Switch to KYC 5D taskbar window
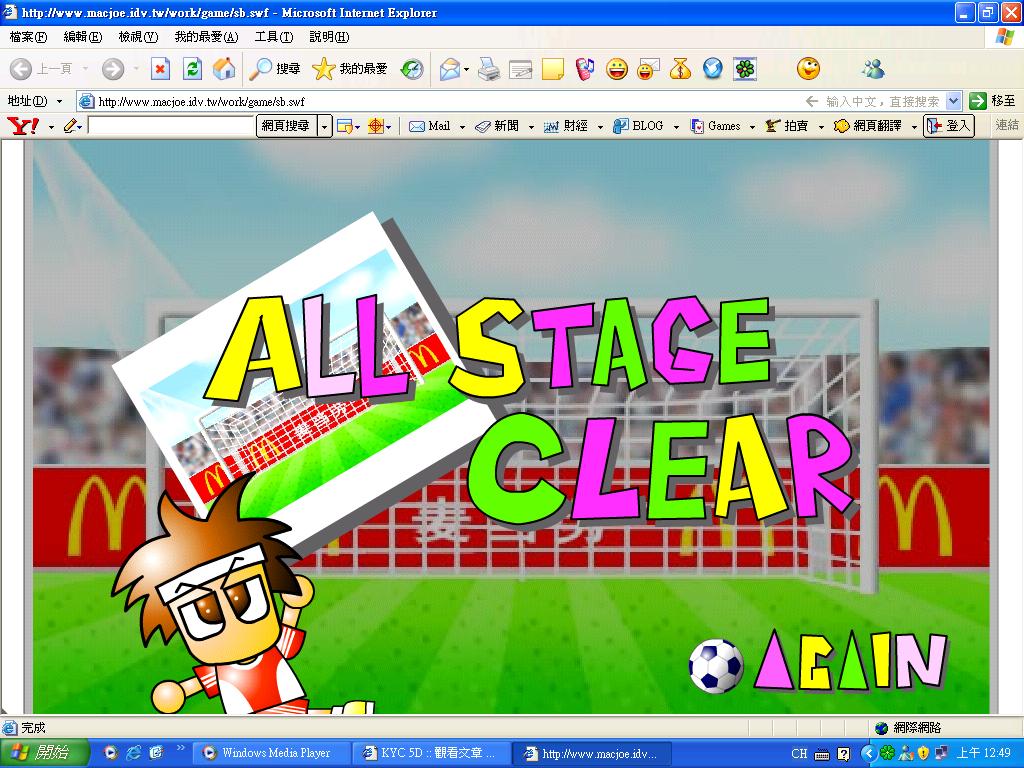 pos(432,753)
